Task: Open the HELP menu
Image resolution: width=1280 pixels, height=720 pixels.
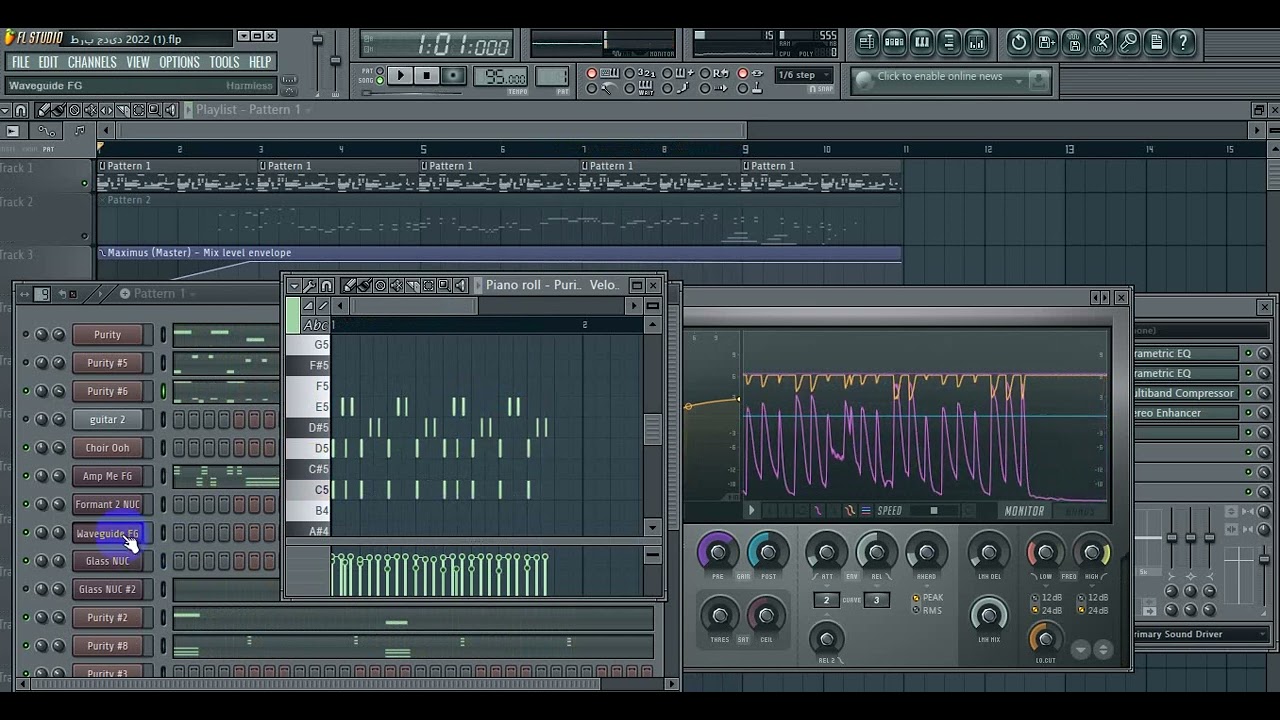Action: click(260, 62)
